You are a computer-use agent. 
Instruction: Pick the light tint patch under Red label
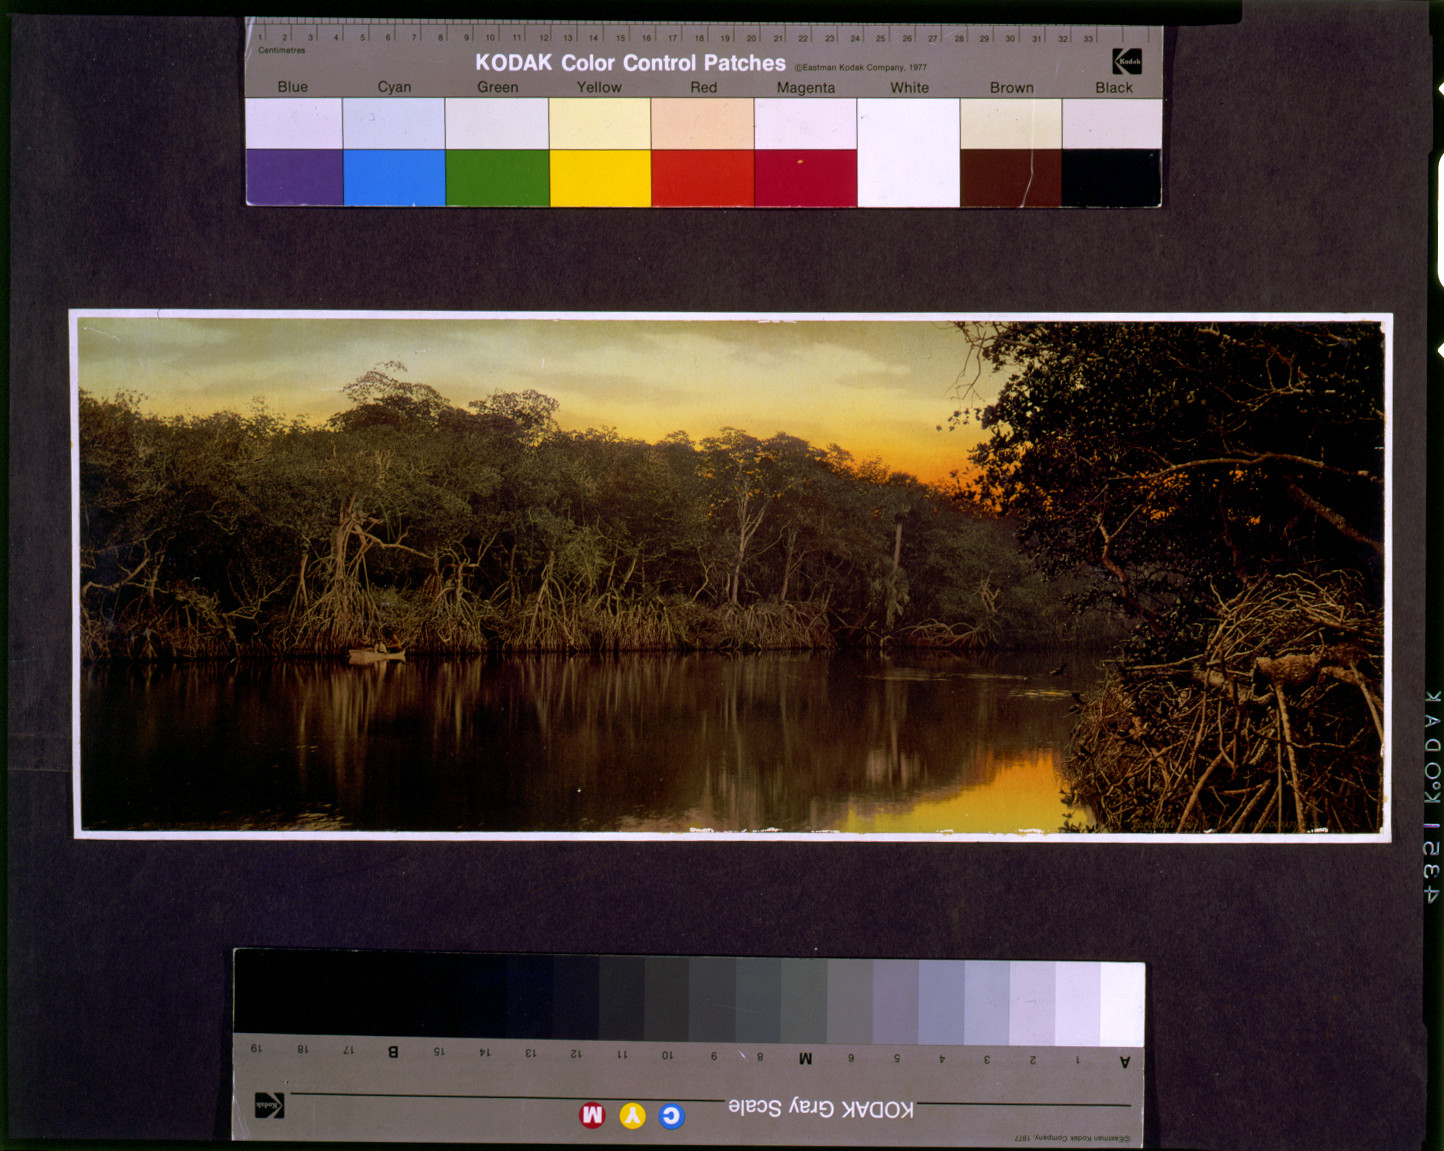point(702,123)
